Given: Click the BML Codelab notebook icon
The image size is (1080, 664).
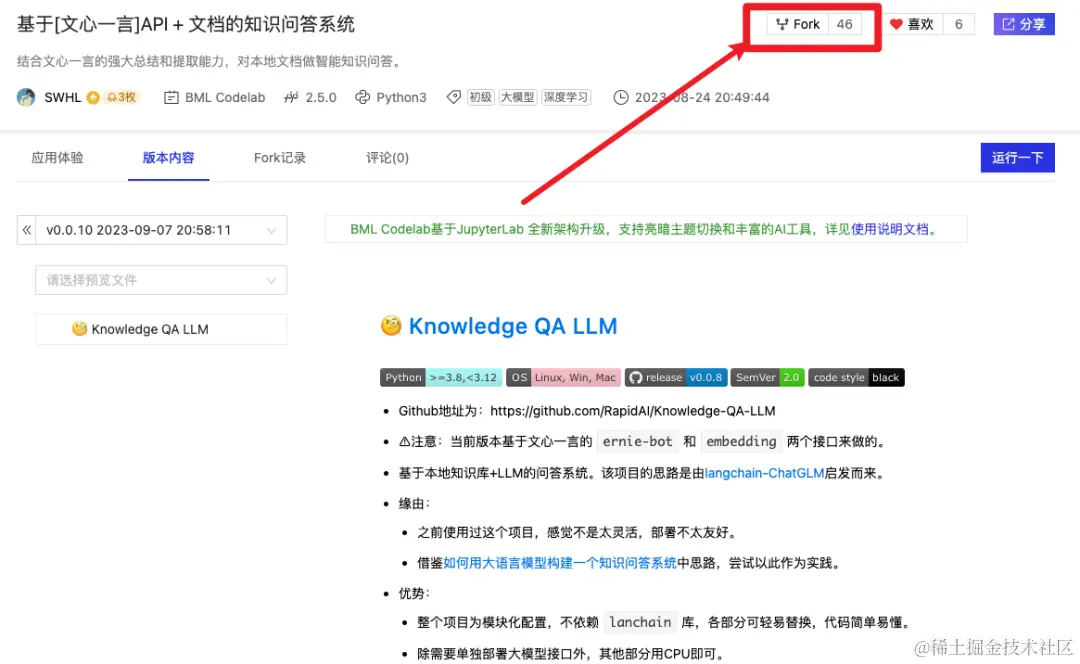Looking at the screenshot, I should [171, 98].
